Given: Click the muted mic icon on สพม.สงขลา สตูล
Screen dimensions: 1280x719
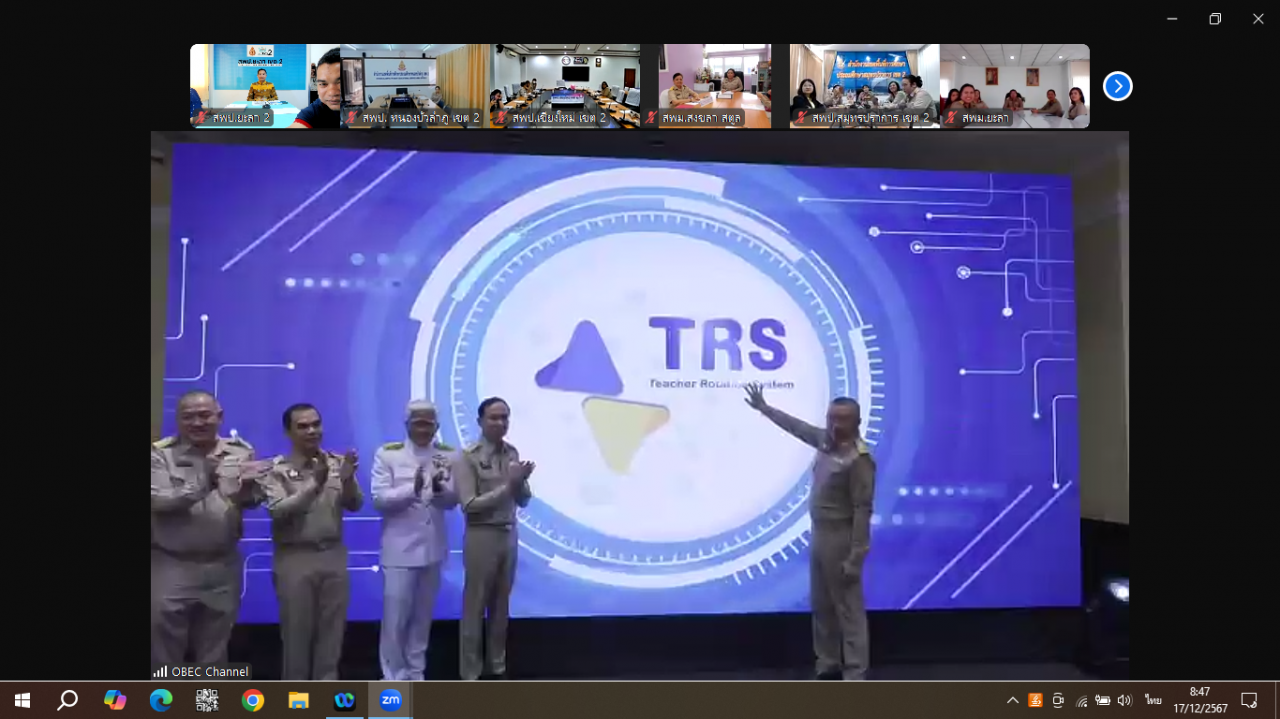Looking at the screenshot, I should (652, 118).
